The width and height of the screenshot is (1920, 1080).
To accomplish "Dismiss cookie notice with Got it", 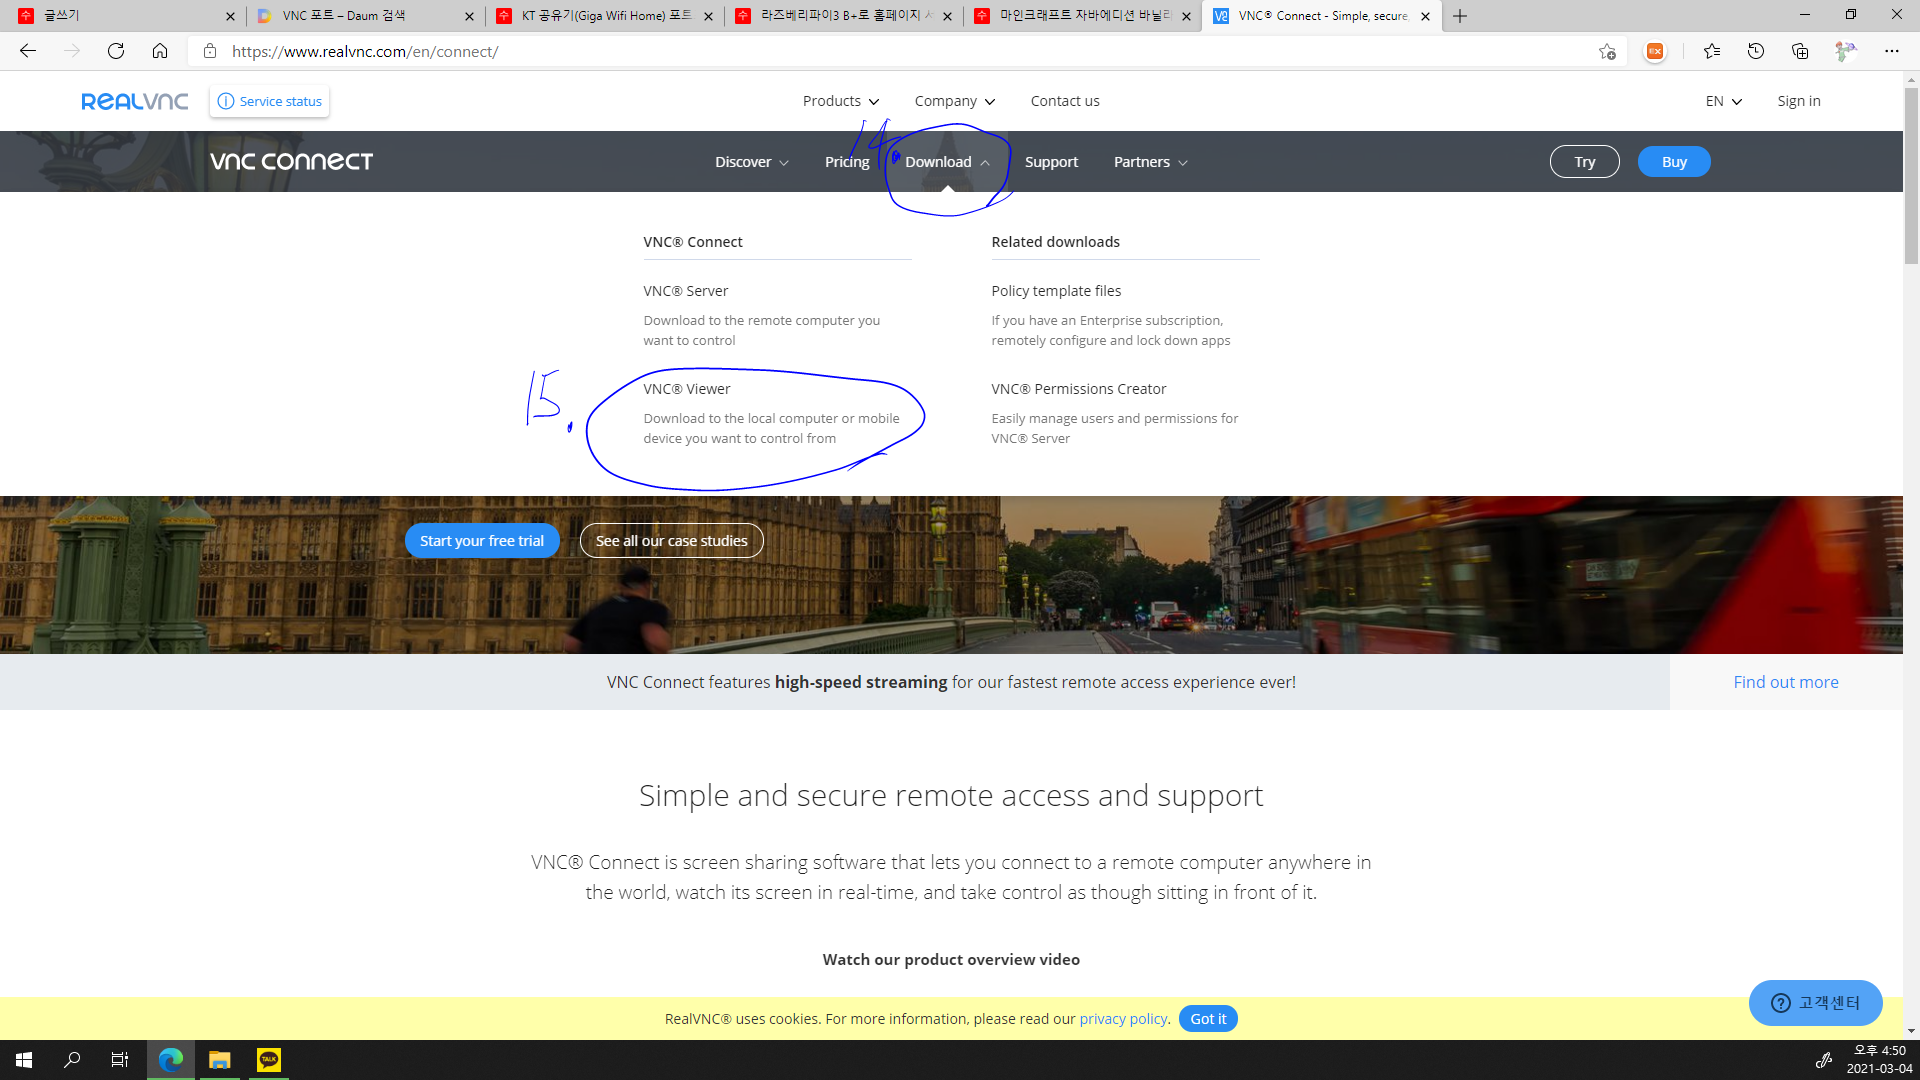I will pyautogui.click(x=1207, y=1019).
